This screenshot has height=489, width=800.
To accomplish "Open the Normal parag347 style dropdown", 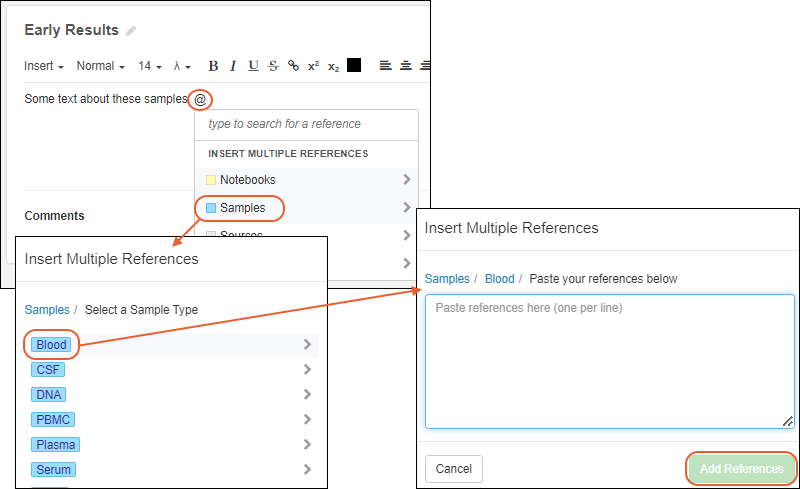I will point(100,66).
